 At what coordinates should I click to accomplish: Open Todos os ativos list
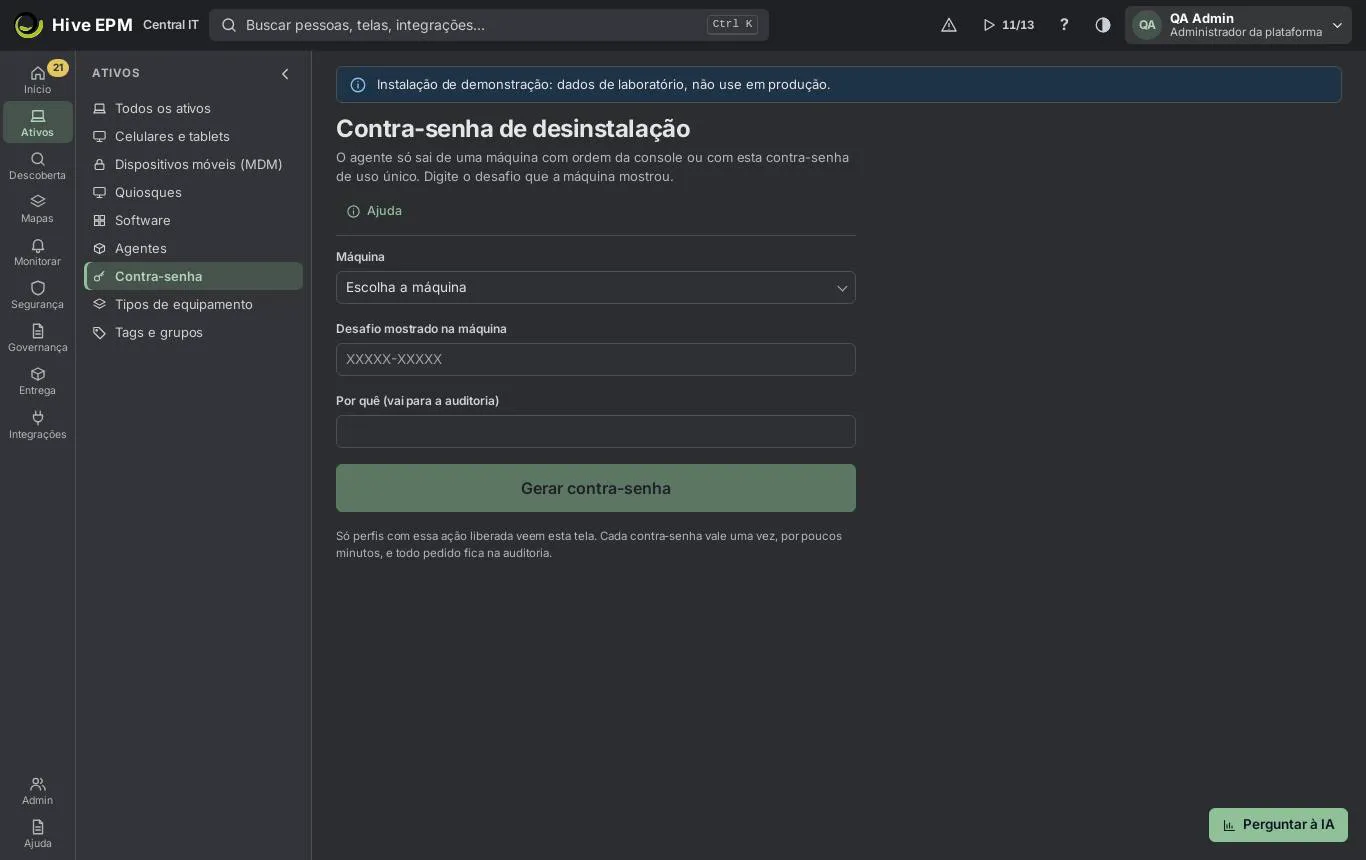point(193,108)
